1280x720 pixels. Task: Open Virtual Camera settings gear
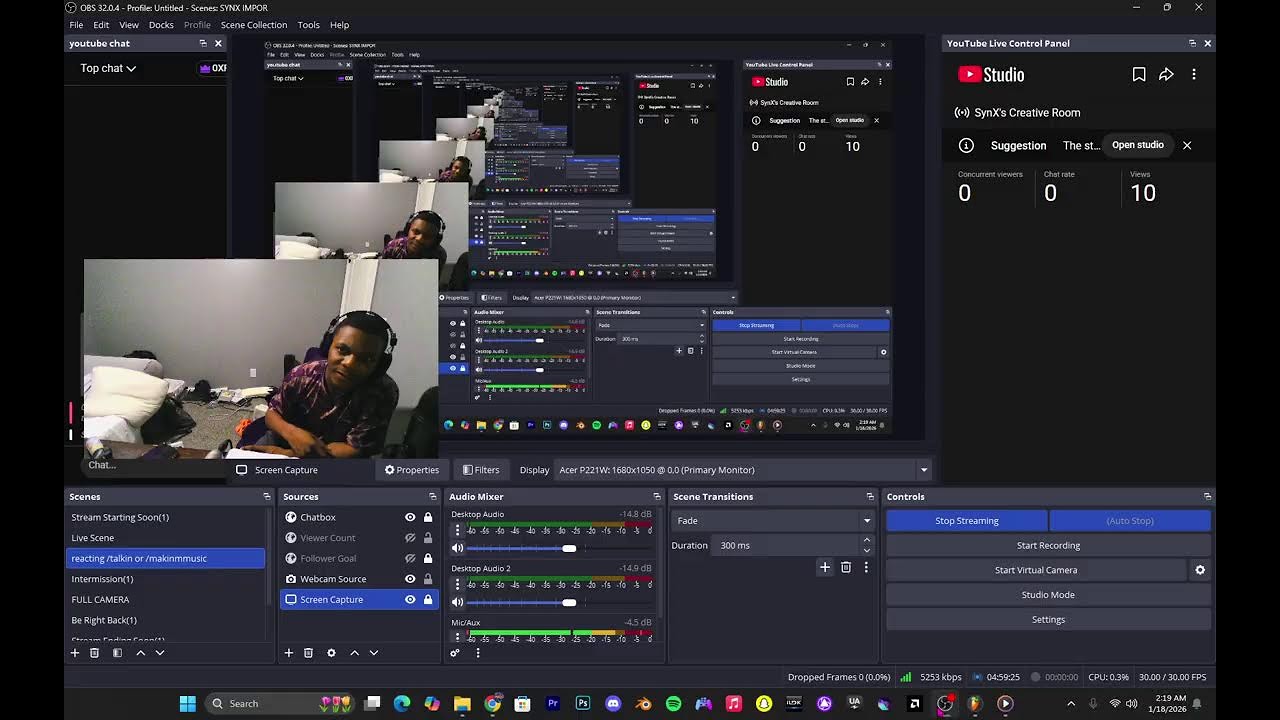click(x=1200, y=570)
